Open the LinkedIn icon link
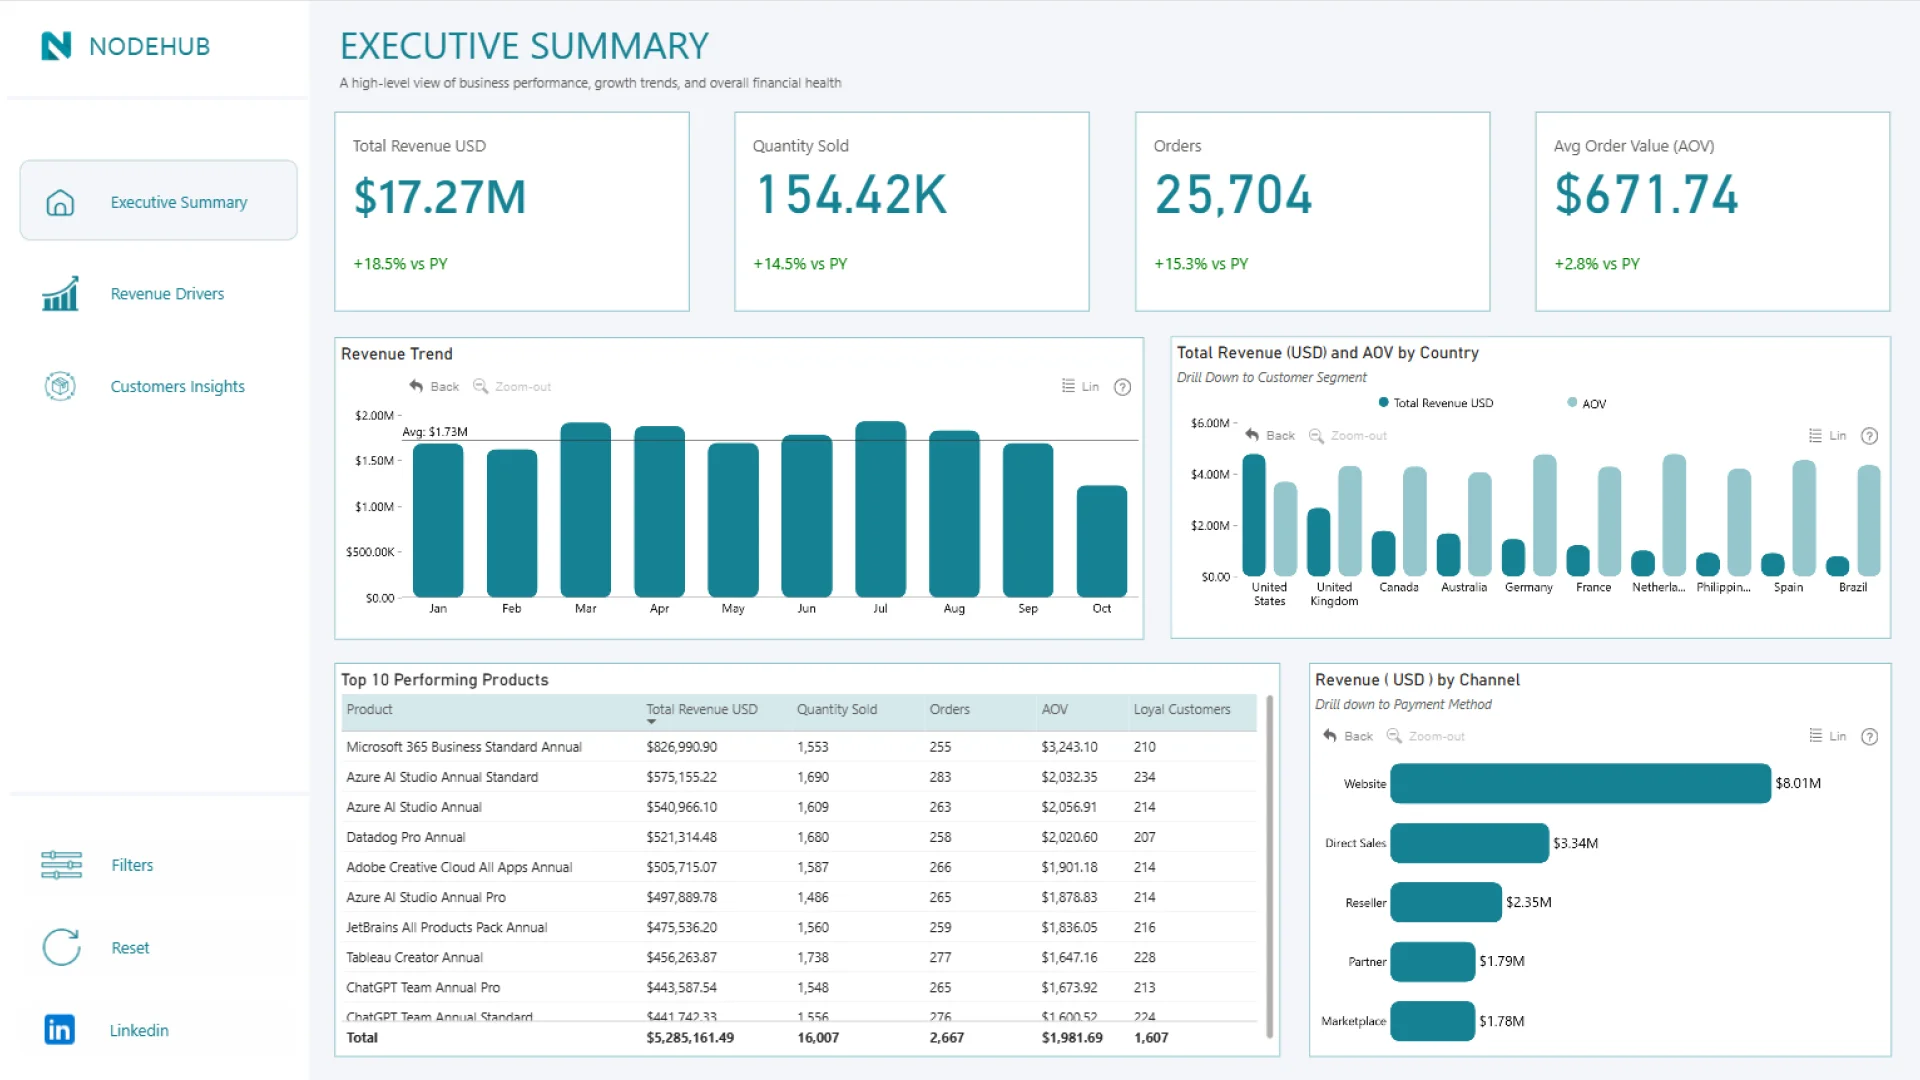The height and width of the screenshot is (1080, 1920). [x=60, y=1029]
